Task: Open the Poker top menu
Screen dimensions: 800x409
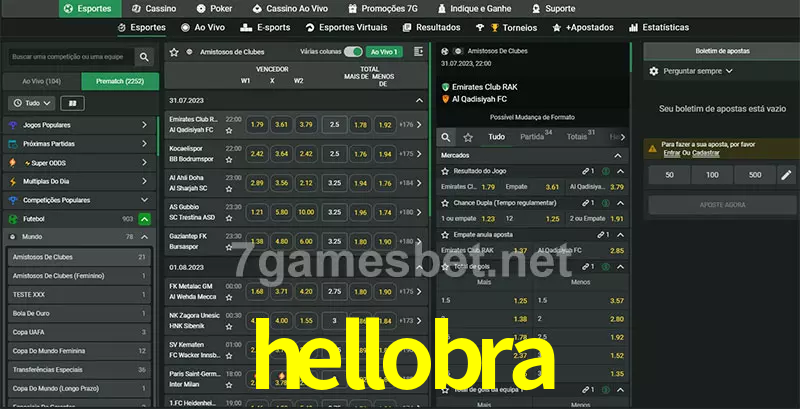Action: point(214,9)
